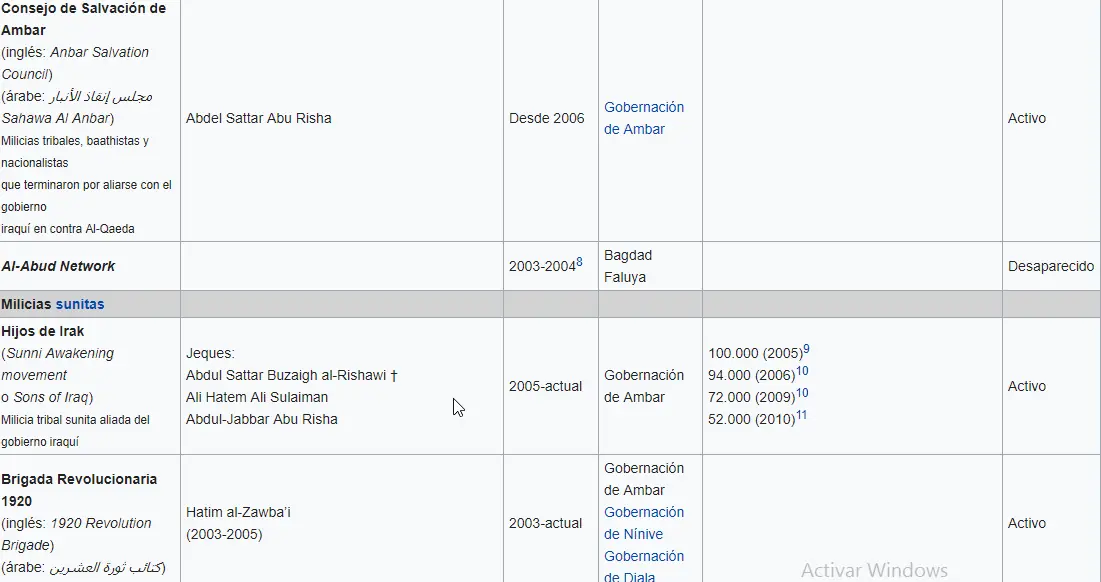Screen dimensions: 1101x582
Task: Select the Hijos de Irak title
Action: coord(43,331)
